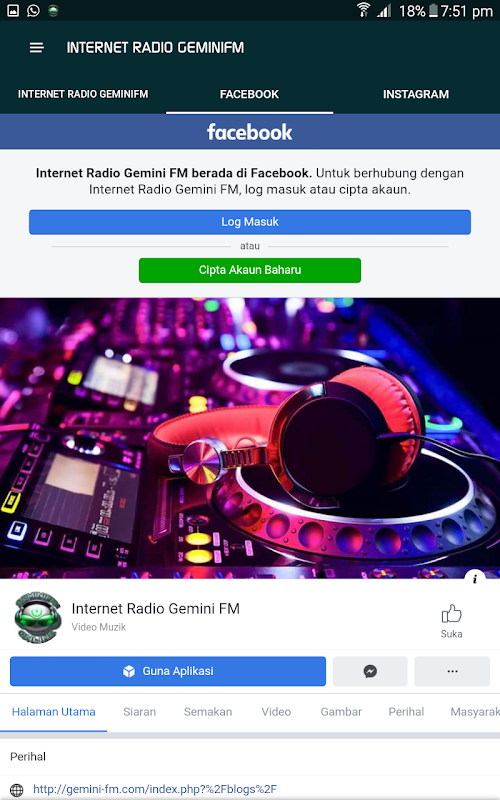Switch to the INSTAGRAM tab

pos(416,94)
